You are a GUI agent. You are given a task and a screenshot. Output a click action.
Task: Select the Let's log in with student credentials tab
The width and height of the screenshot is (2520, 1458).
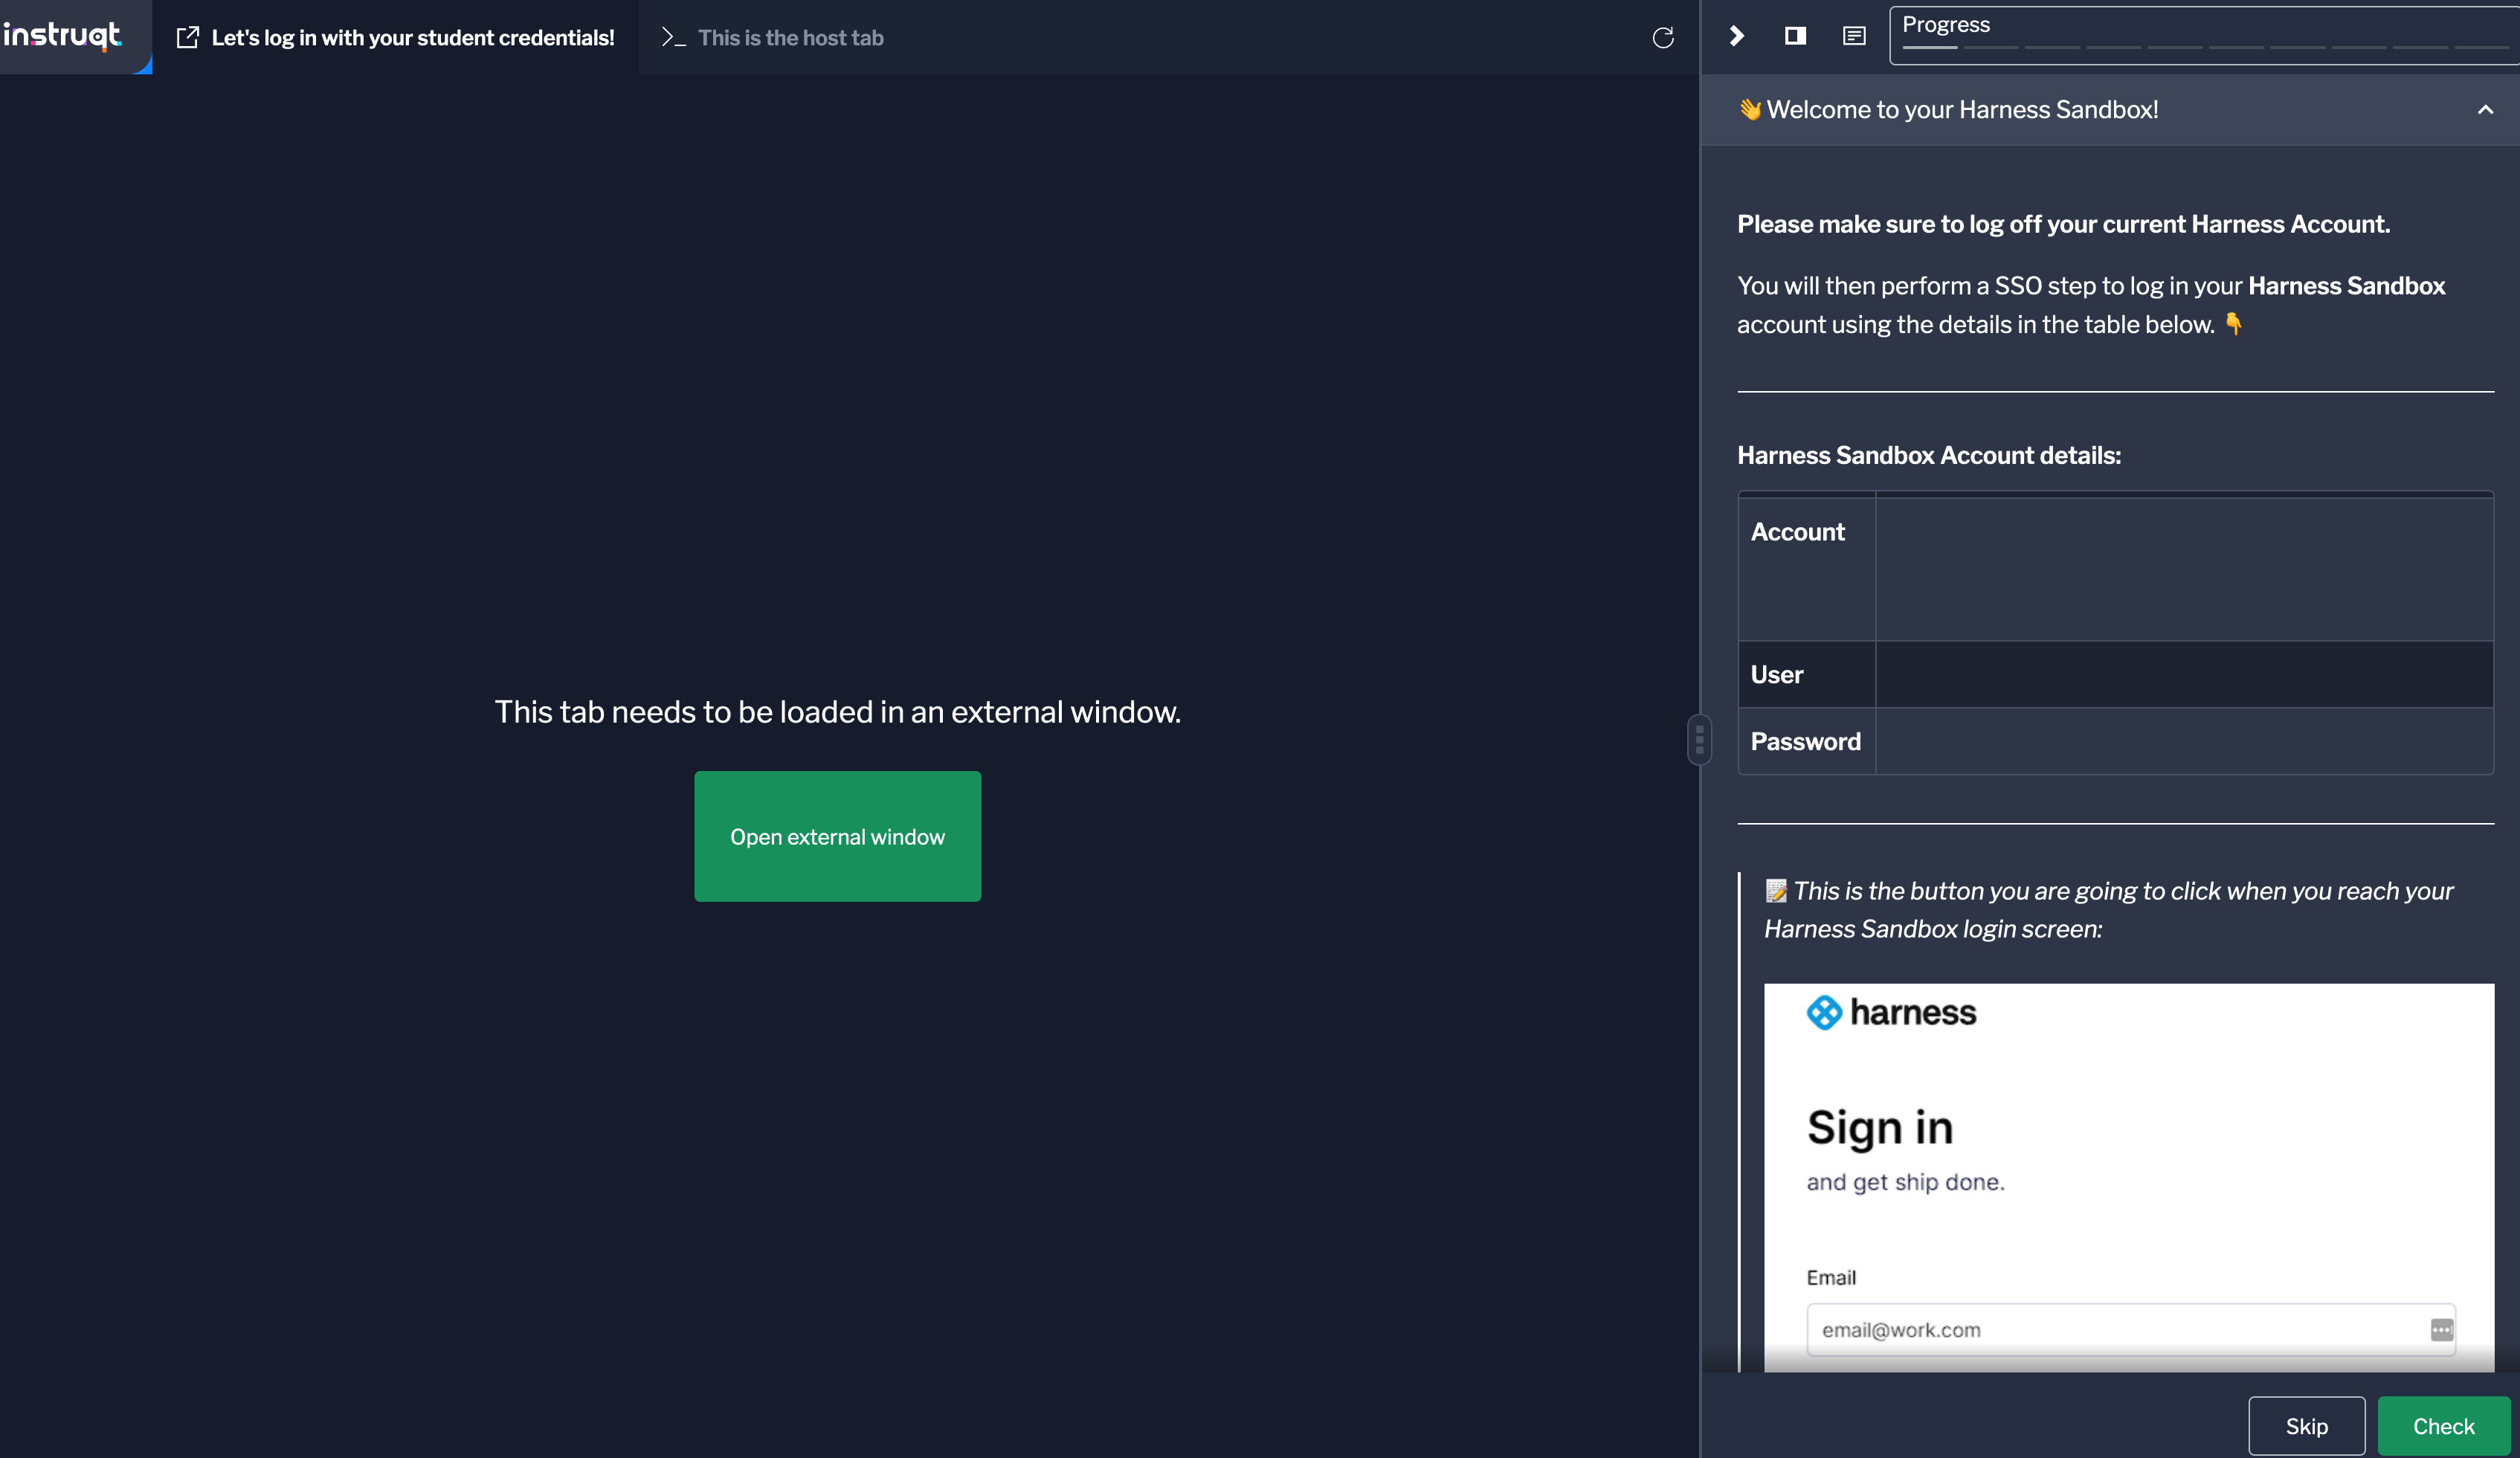click(x=396, y=36)
